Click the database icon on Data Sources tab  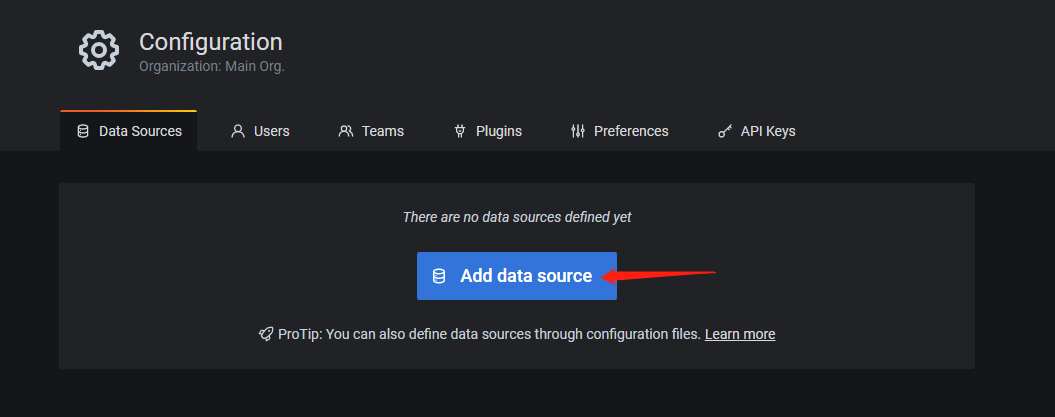pos(83,131)
